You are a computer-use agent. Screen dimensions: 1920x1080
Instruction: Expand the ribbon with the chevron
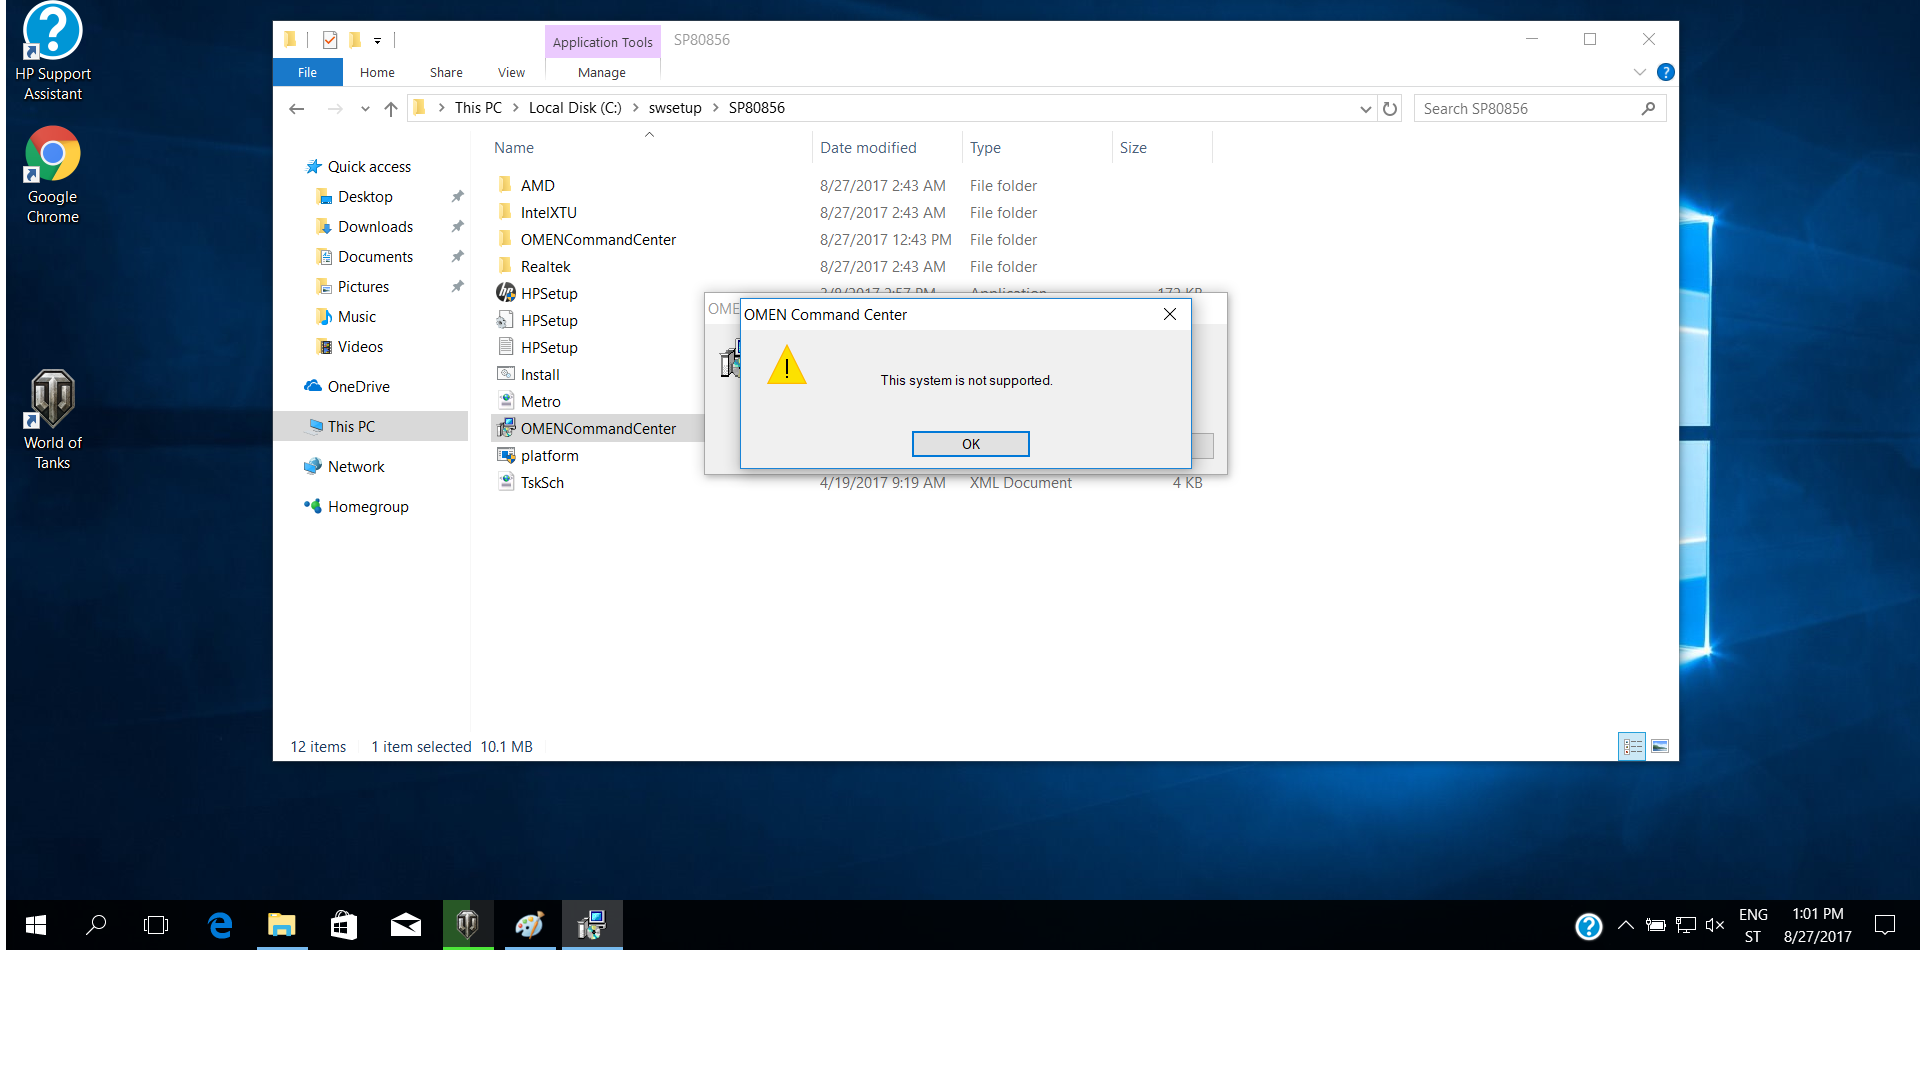coord(1639,72)
